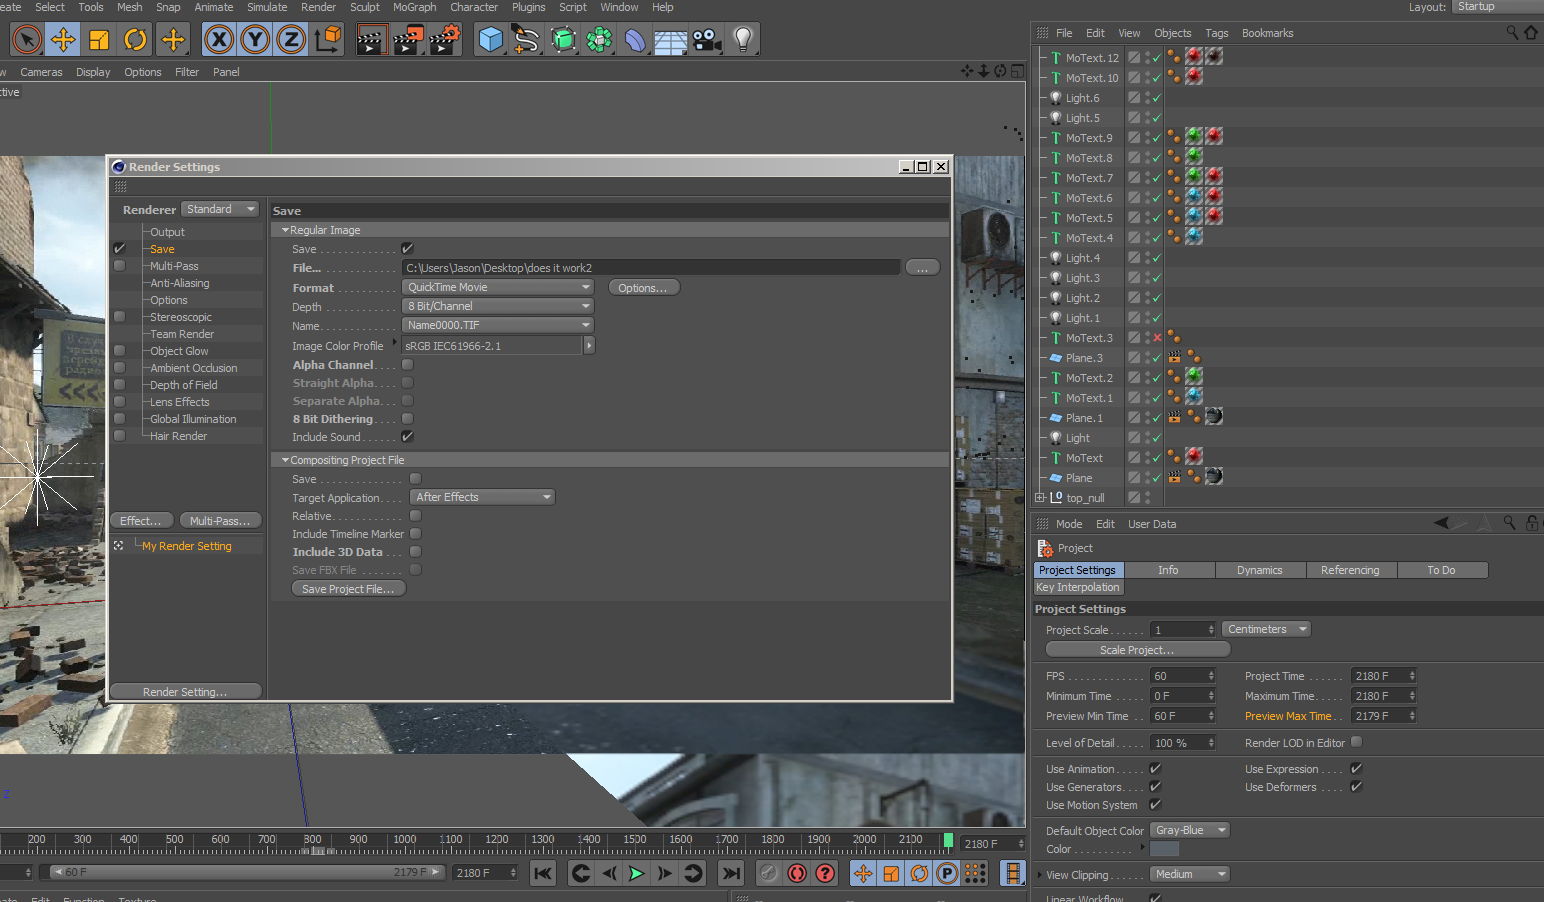Enable Ambient Occlusion in render list
The image size is (1544, 902).
120,368
